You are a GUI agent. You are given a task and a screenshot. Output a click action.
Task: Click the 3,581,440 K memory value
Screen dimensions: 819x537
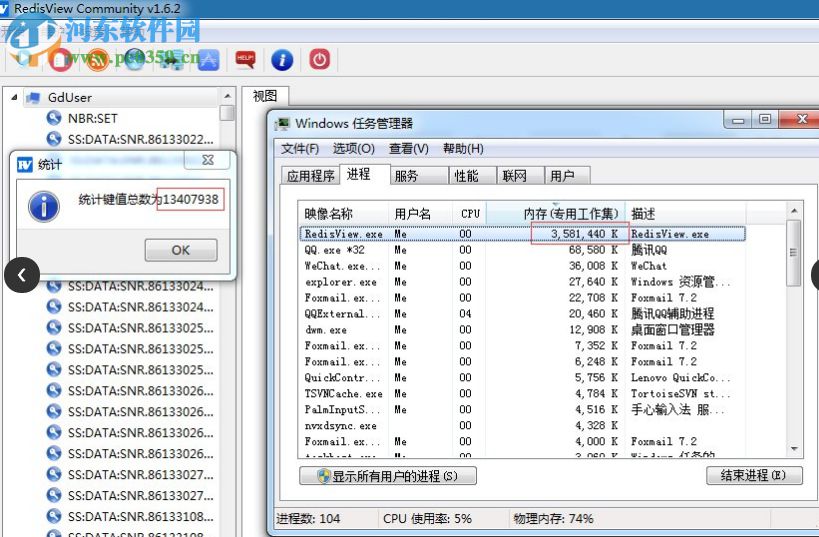584,234
